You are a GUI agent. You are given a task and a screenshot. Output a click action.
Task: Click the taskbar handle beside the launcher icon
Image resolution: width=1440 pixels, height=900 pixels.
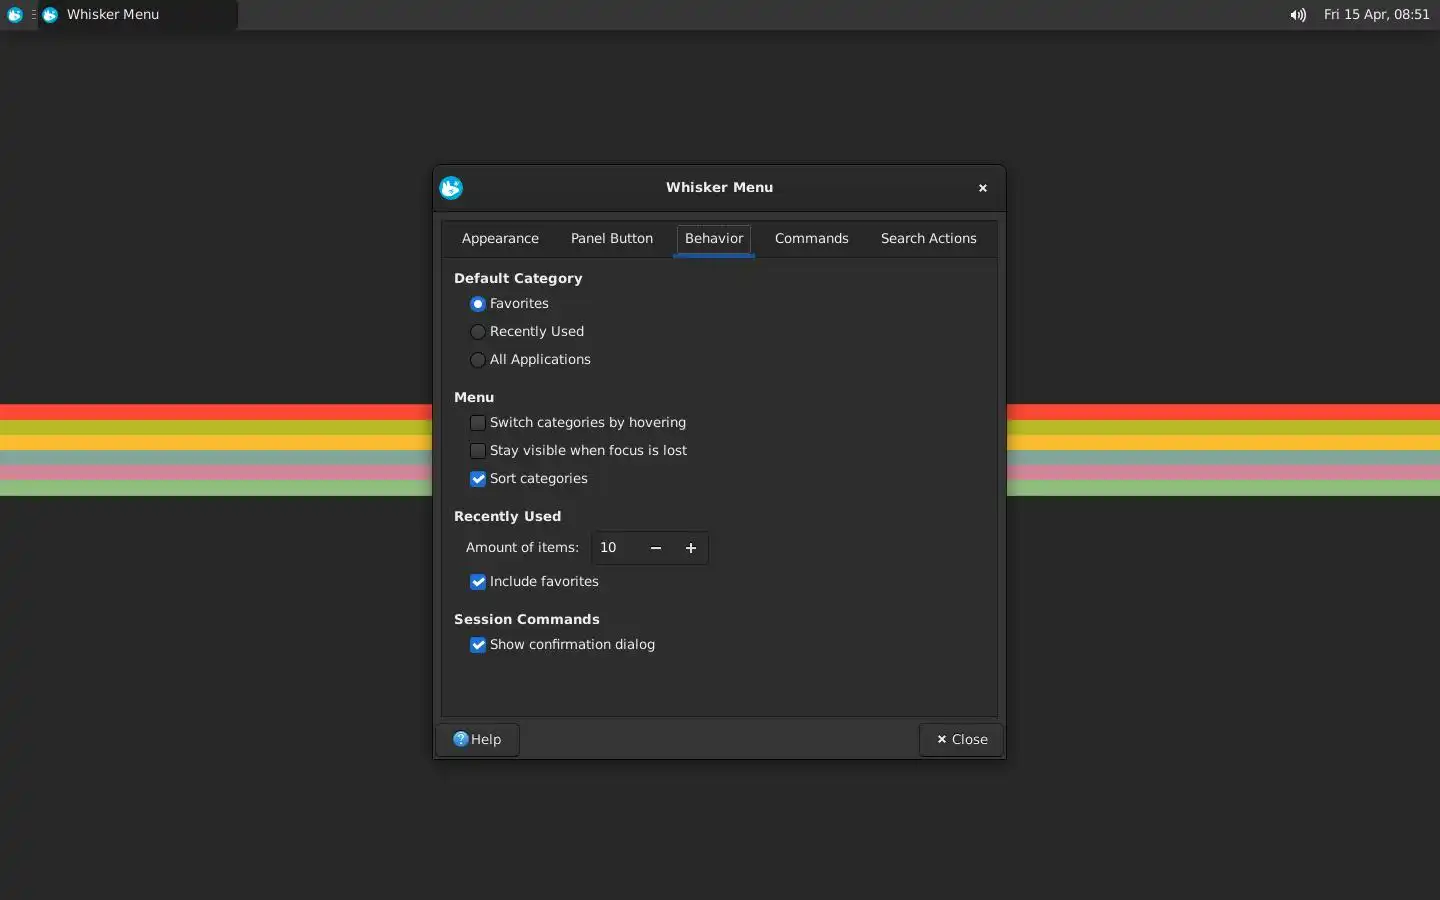(33, 15)
